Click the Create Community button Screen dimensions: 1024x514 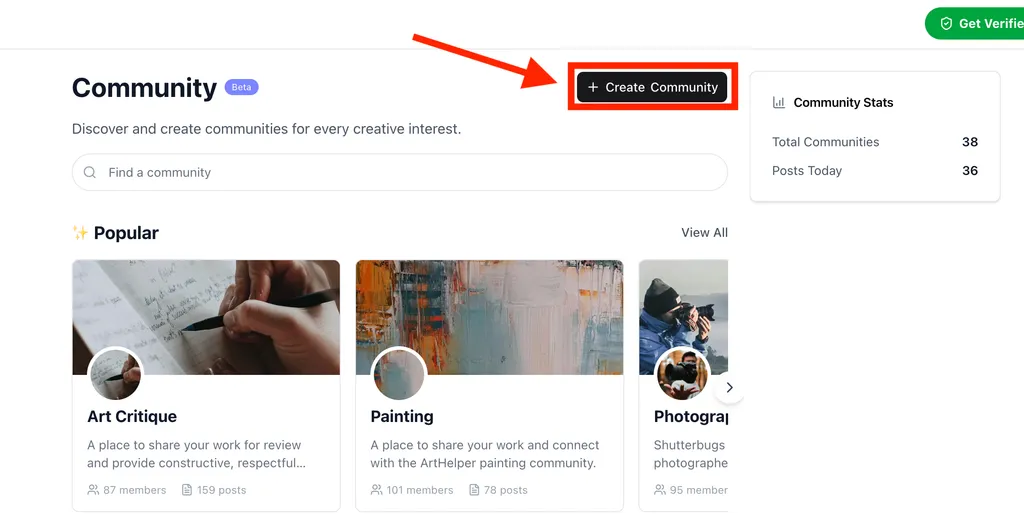coord(652,87)
